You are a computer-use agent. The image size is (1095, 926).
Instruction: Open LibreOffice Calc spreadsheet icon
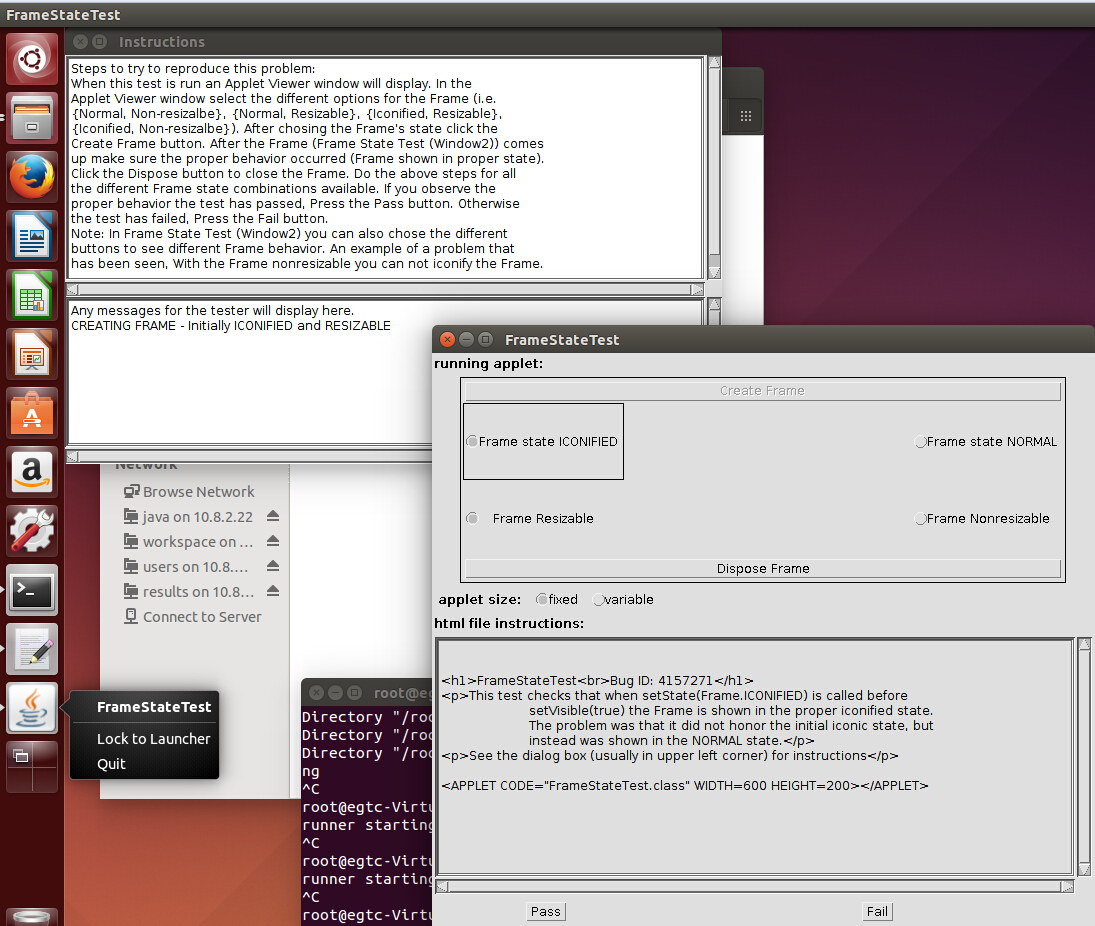[x=33, y=295]
